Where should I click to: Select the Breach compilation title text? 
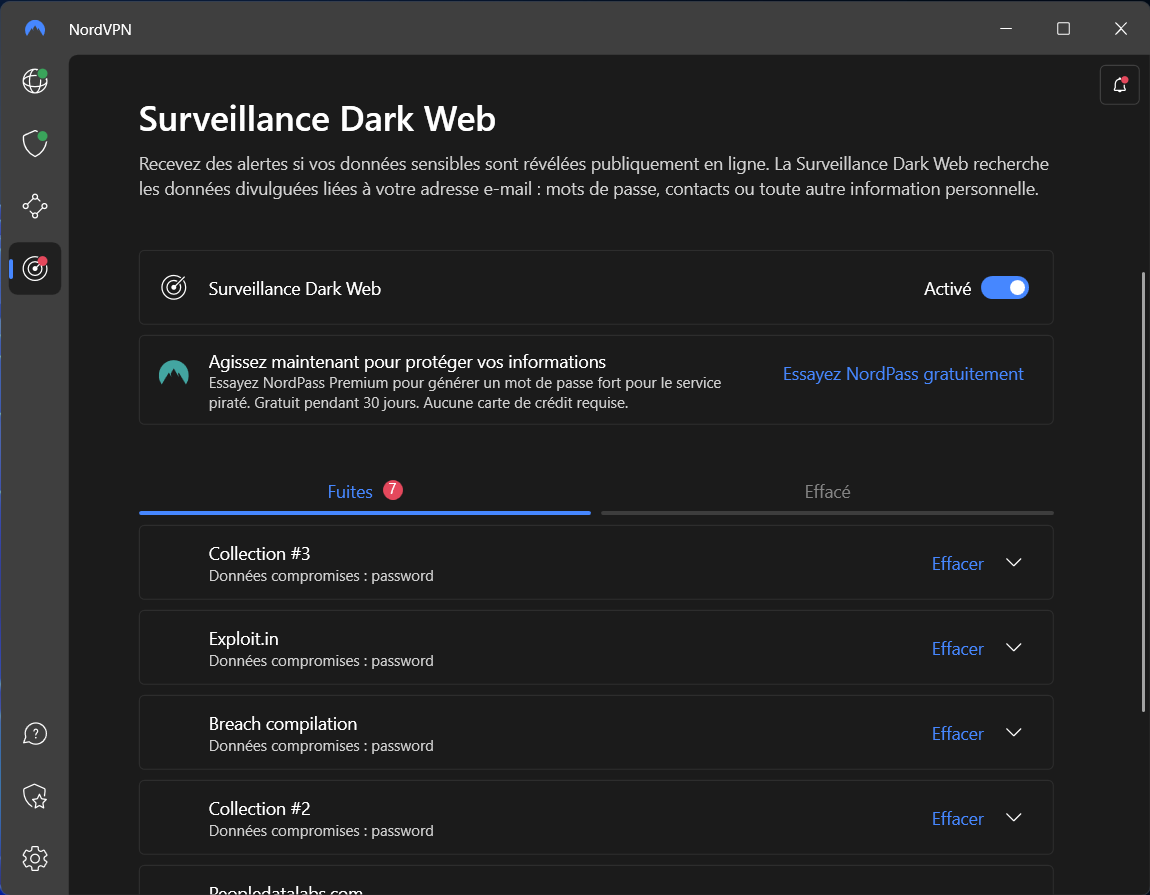pos(283,724)
